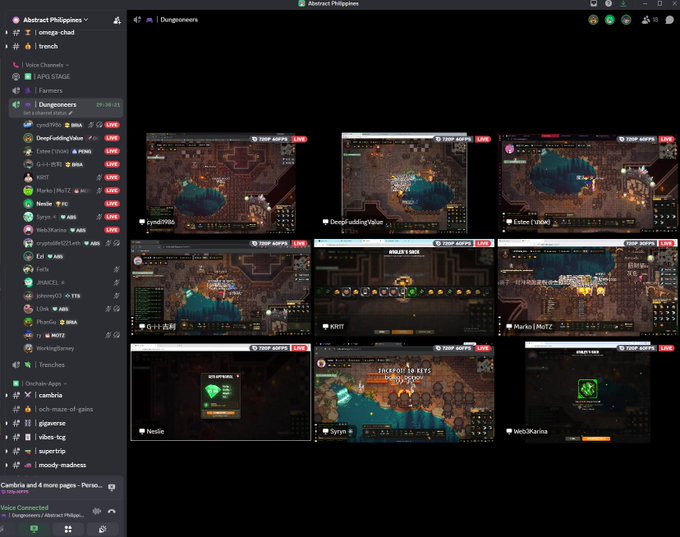Click the stream quality label under Cambria title
The height and width of the screenshot is (537, 680).
tap(15, 492)
